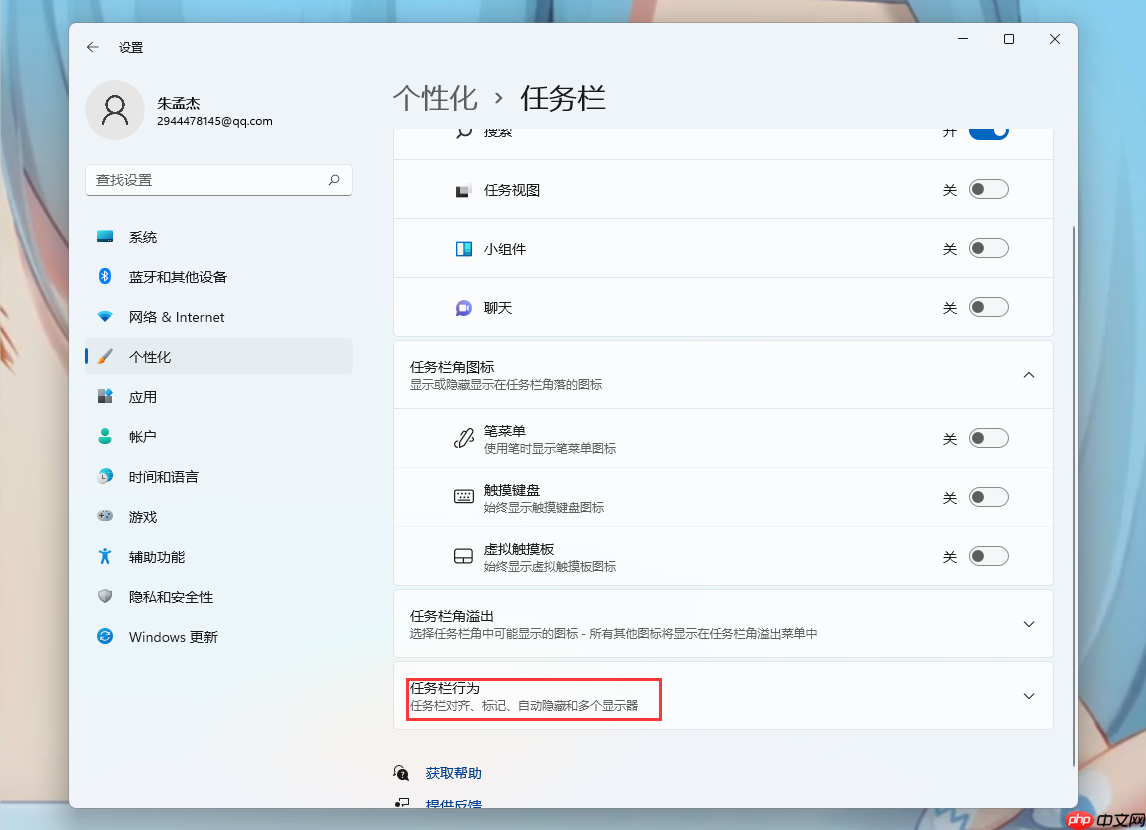Expand the 任务栏行为 section
The image size is (1146, 830).
[x=1029, y=695]
